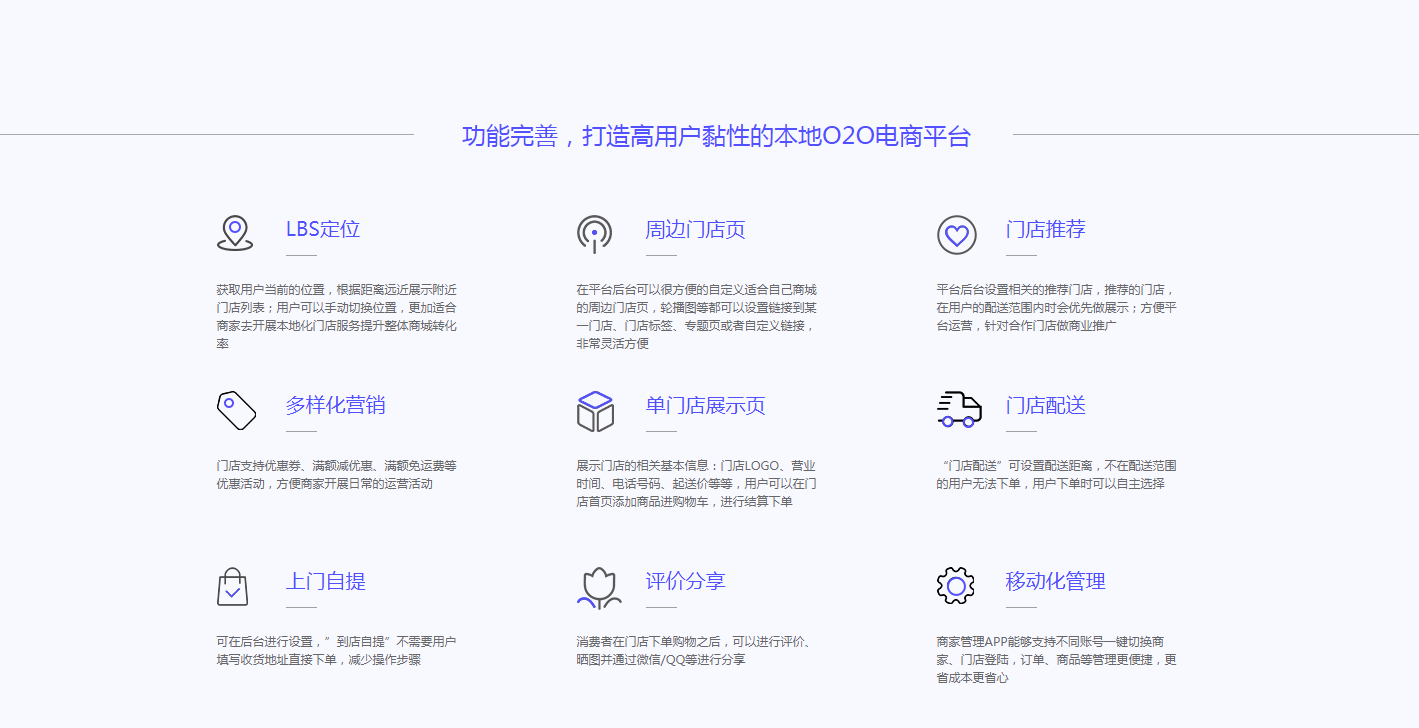Image resolution: width=1419 pixels, height=728 pixels.
Task: Click the LBS定位 map pin icon
Action: click(235, 233)
